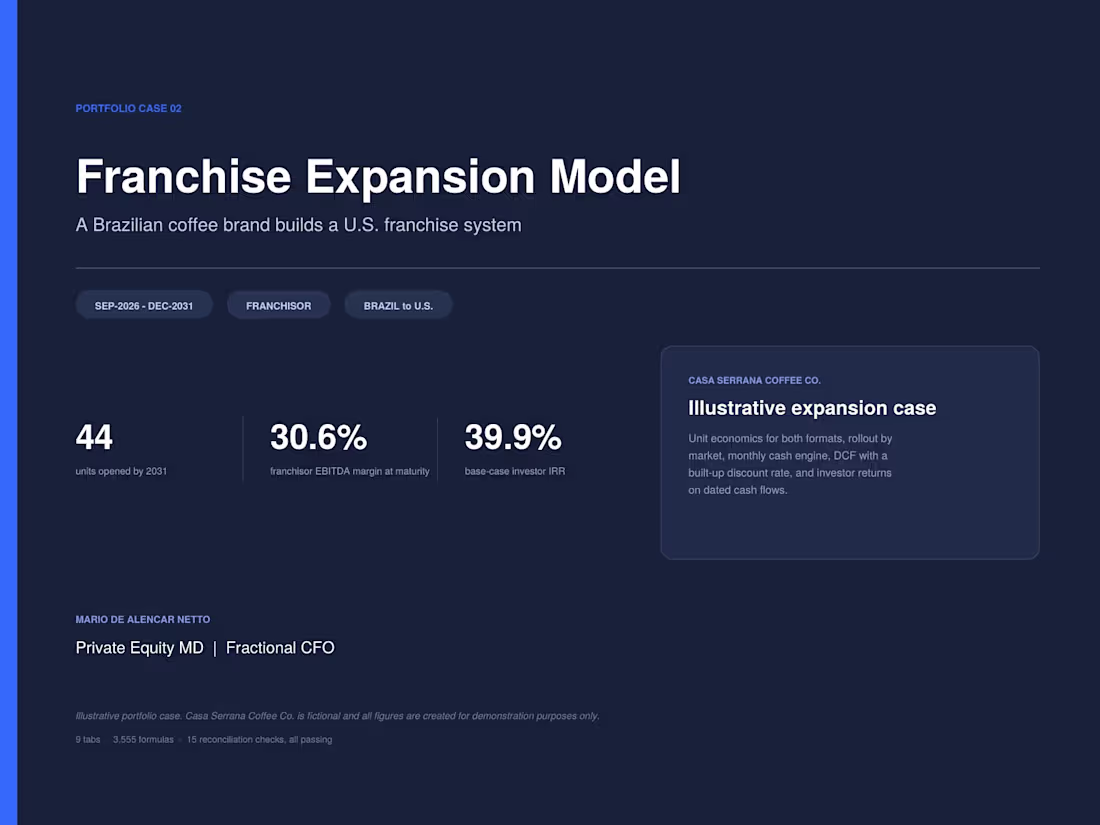Click the CASA SERRANA COFFEE CO. label
The image size is (1100, 825).
coord(754,380)
